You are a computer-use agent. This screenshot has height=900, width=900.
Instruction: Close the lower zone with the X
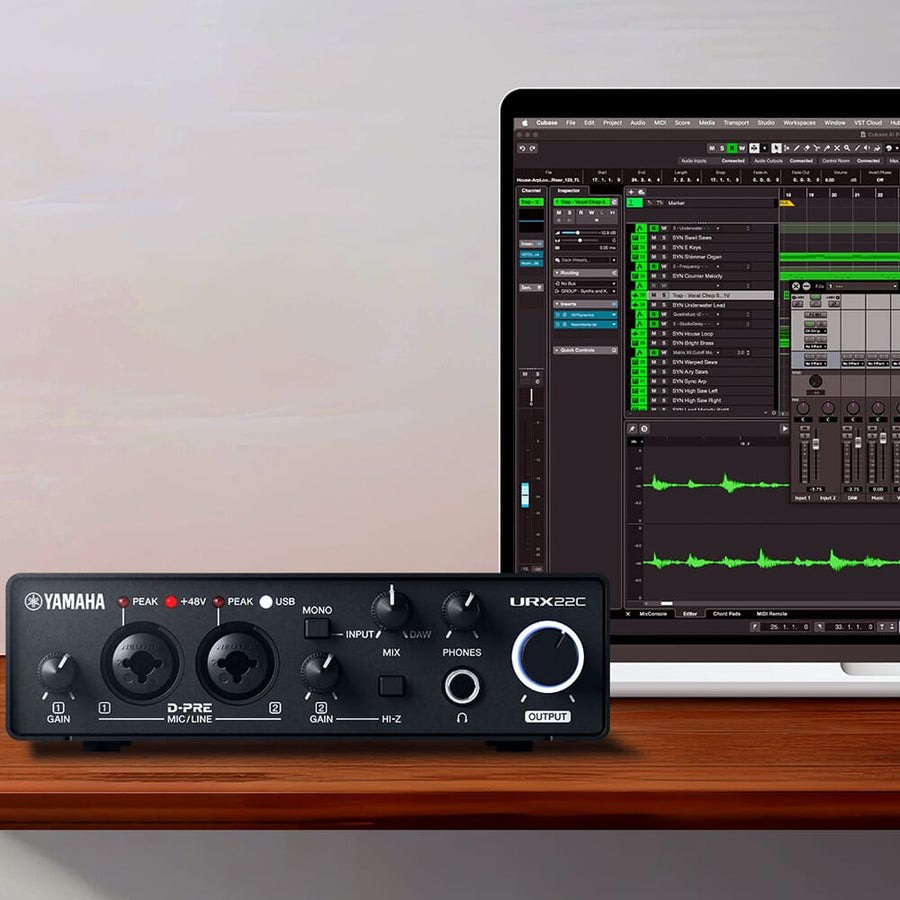(x=628, y=614)
